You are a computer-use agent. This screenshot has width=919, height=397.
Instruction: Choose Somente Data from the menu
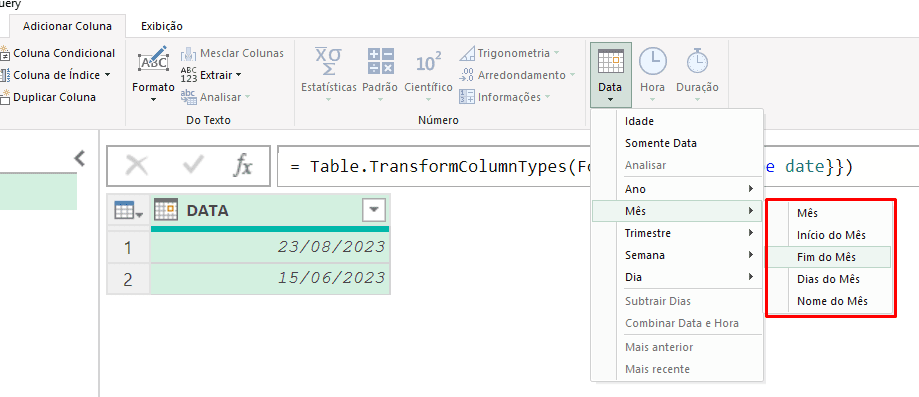[677, 143]
